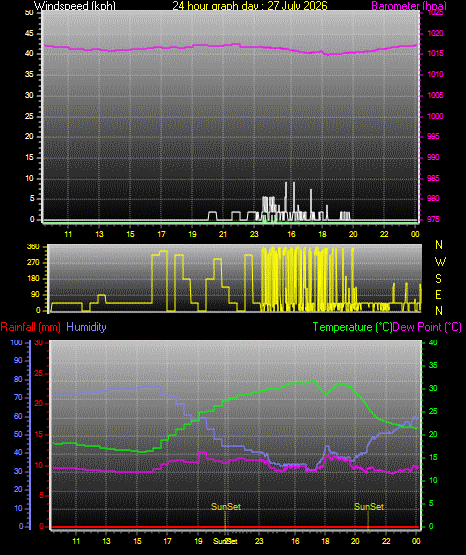Click blue humidity axis value 60

[18, 417]
